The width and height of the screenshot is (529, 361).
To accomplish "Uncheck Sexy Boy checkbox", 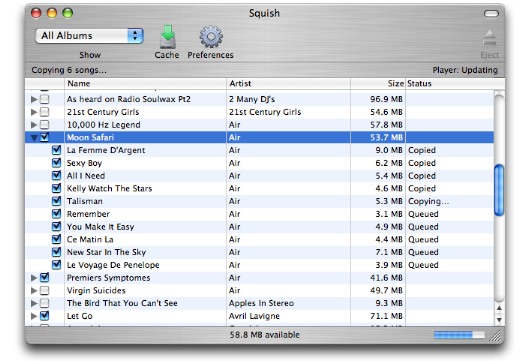I will [x=57, y=163].
